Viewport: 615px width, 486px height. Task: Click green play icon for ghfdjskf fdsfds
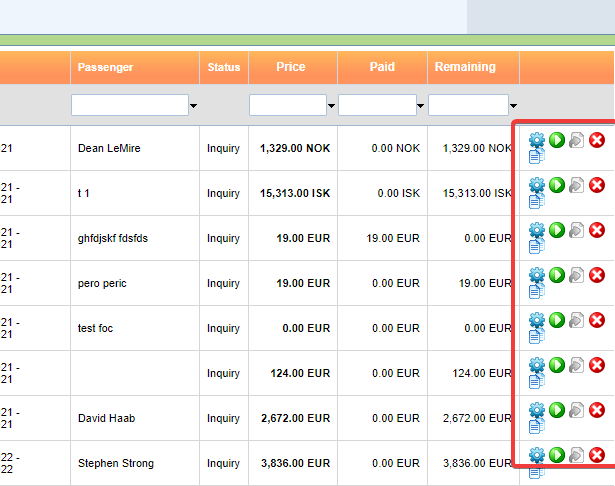click(557, 230)
